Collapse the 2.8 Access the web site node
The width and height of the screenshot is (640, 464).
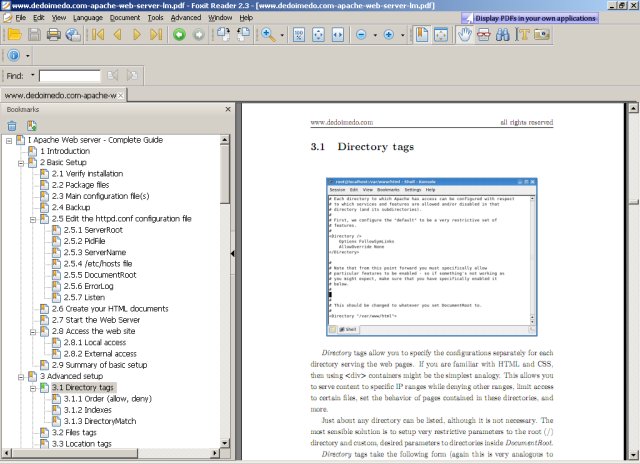pyautogui.click(x=33, y=332)
